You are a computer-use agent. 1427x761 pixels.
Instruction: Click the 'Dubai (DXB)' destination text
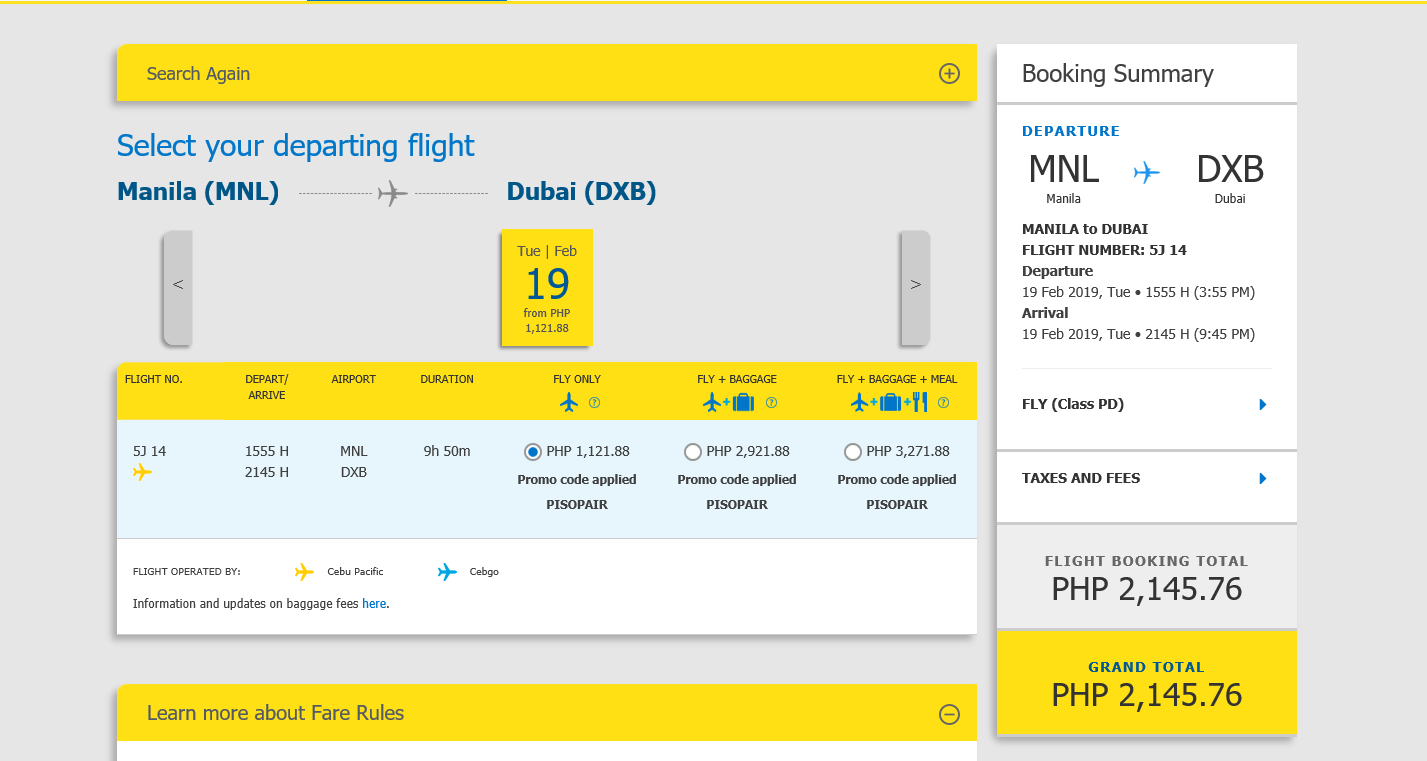pos(582,192)
